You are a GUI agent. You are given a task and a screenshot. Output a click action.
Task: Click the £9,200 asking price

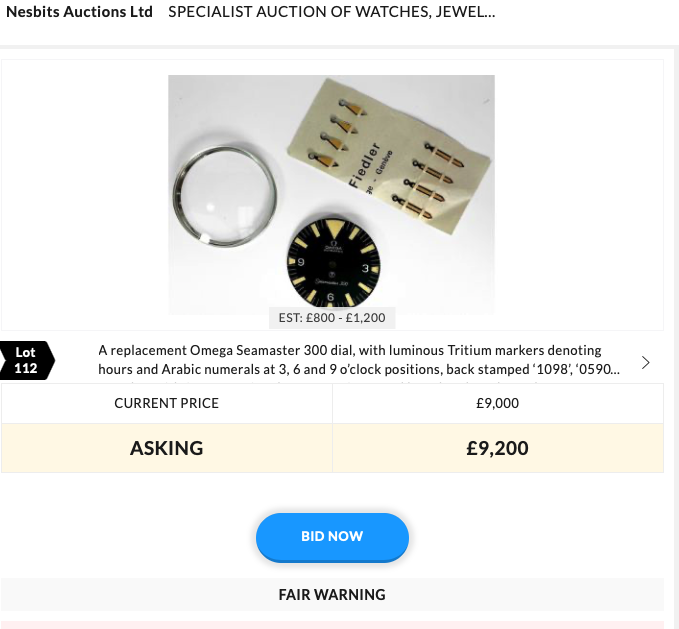tap(498, 448)
